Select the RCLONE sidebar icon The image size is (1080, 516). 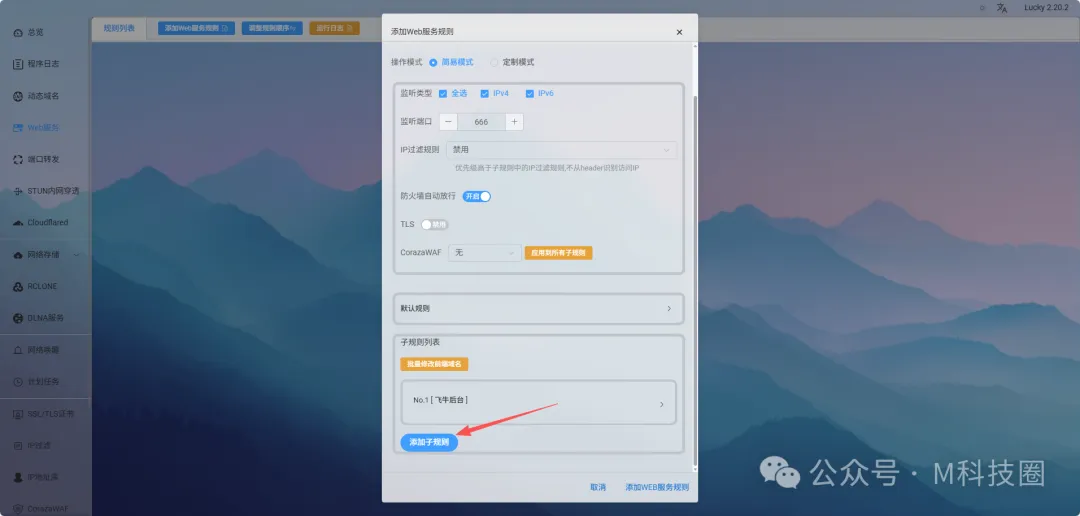19,287
